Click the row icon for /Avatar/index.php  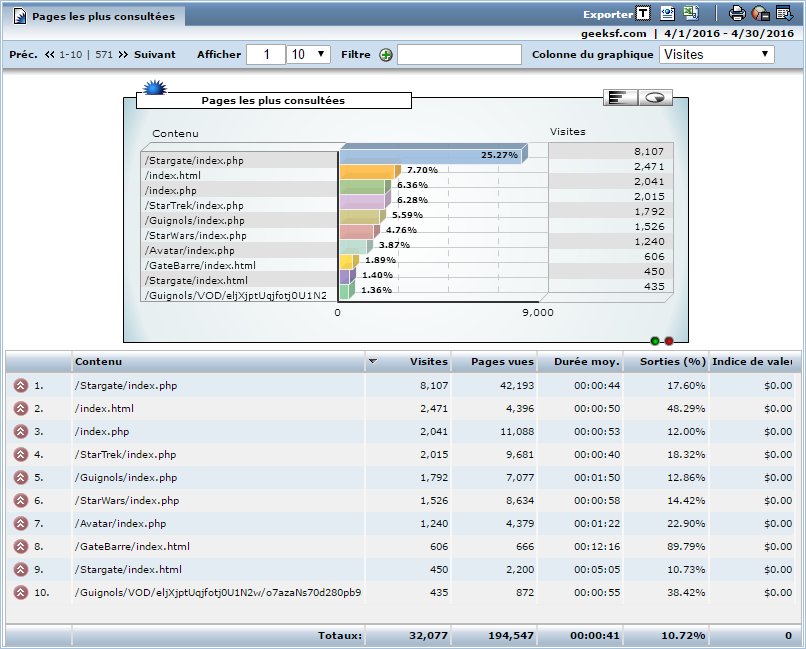point(21,524)
